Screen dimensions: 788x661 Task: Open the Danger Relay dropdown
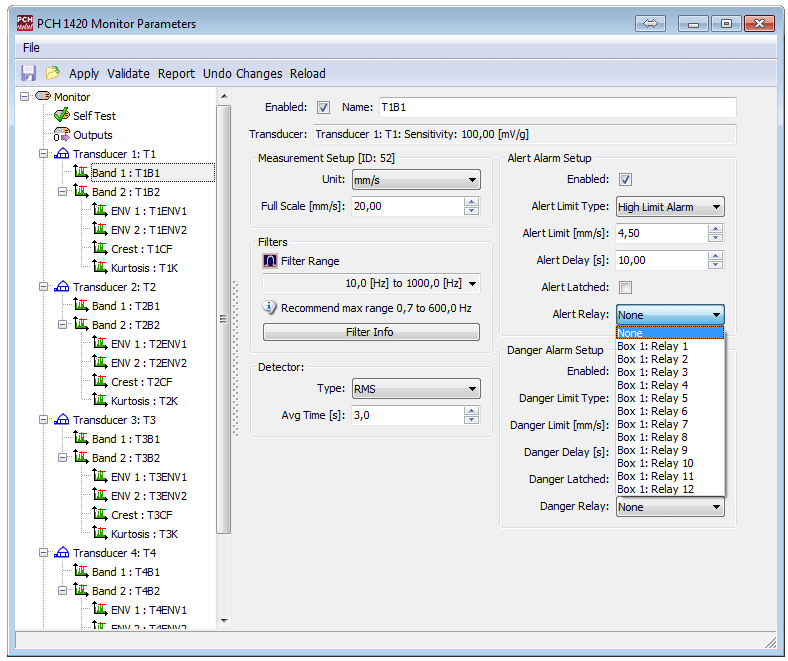[670, 507]
